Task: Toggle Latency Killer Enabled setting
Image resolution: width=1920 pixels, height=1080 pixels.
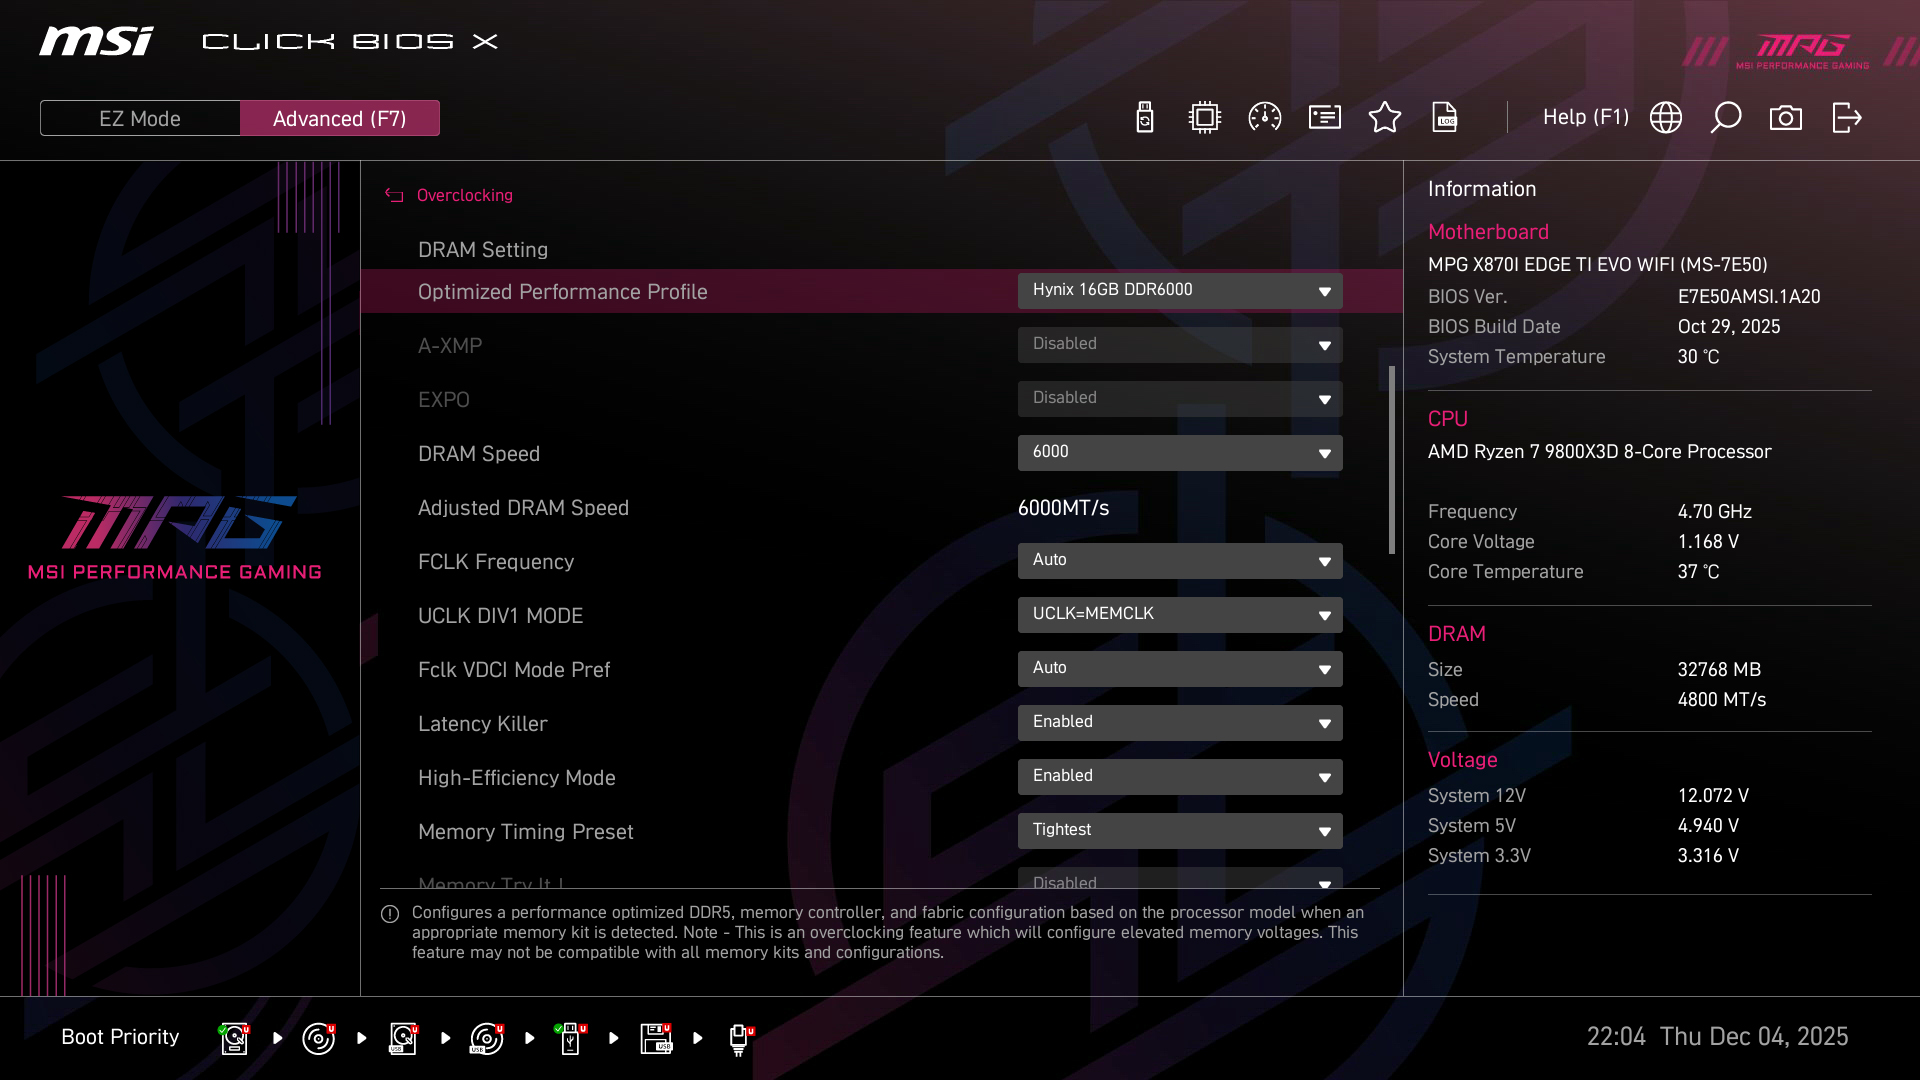Action: (1180, 722)
